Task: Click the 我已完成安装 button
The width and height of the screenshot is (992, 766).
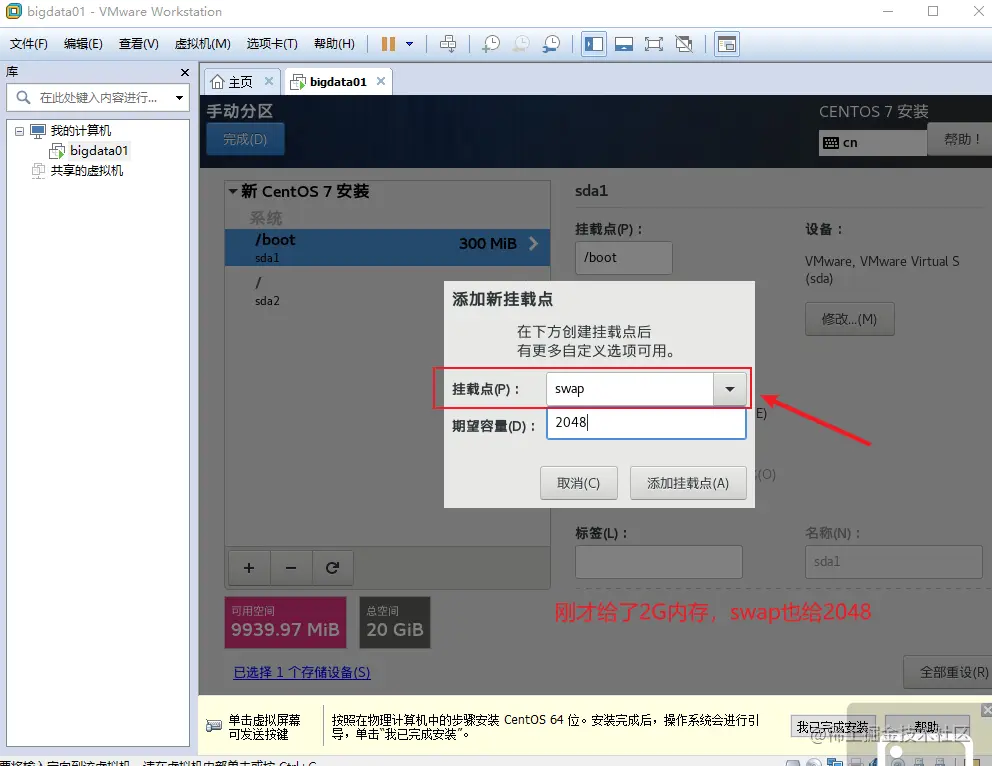Action: click(833, 727)
